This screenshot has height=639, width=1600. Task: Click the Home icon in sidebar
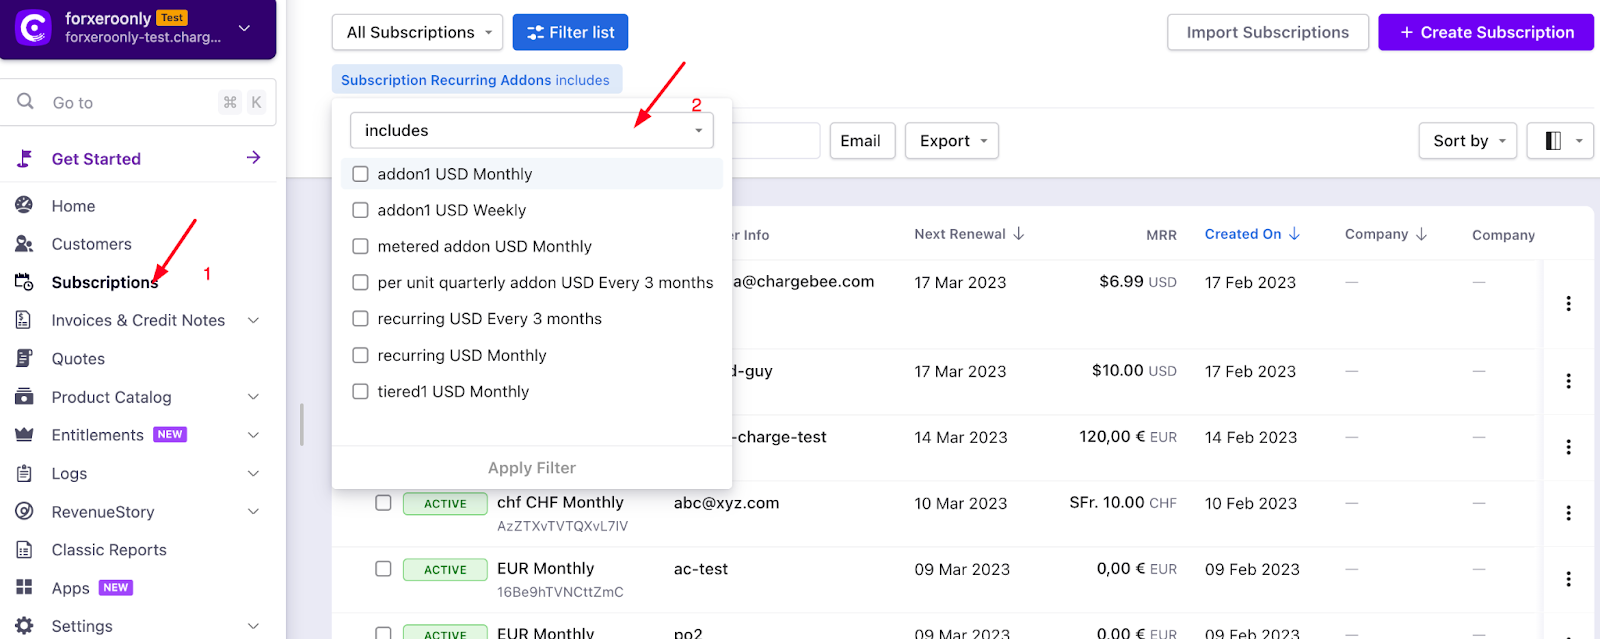coord(24,205)
